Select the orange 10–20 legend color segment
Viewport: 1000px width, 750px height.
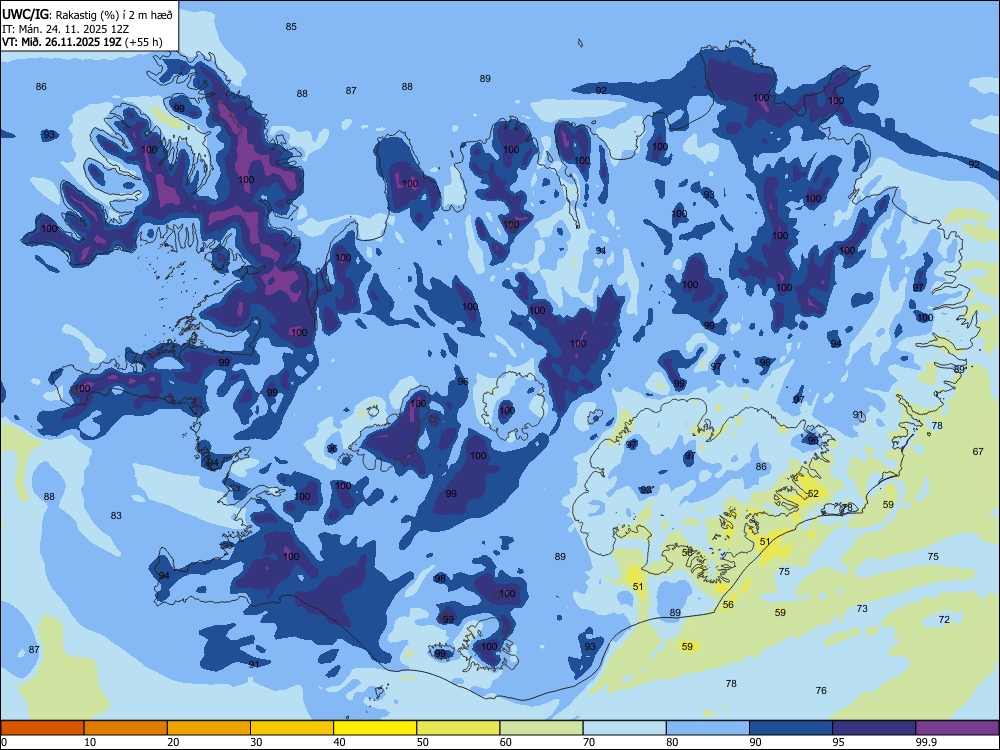126,728
